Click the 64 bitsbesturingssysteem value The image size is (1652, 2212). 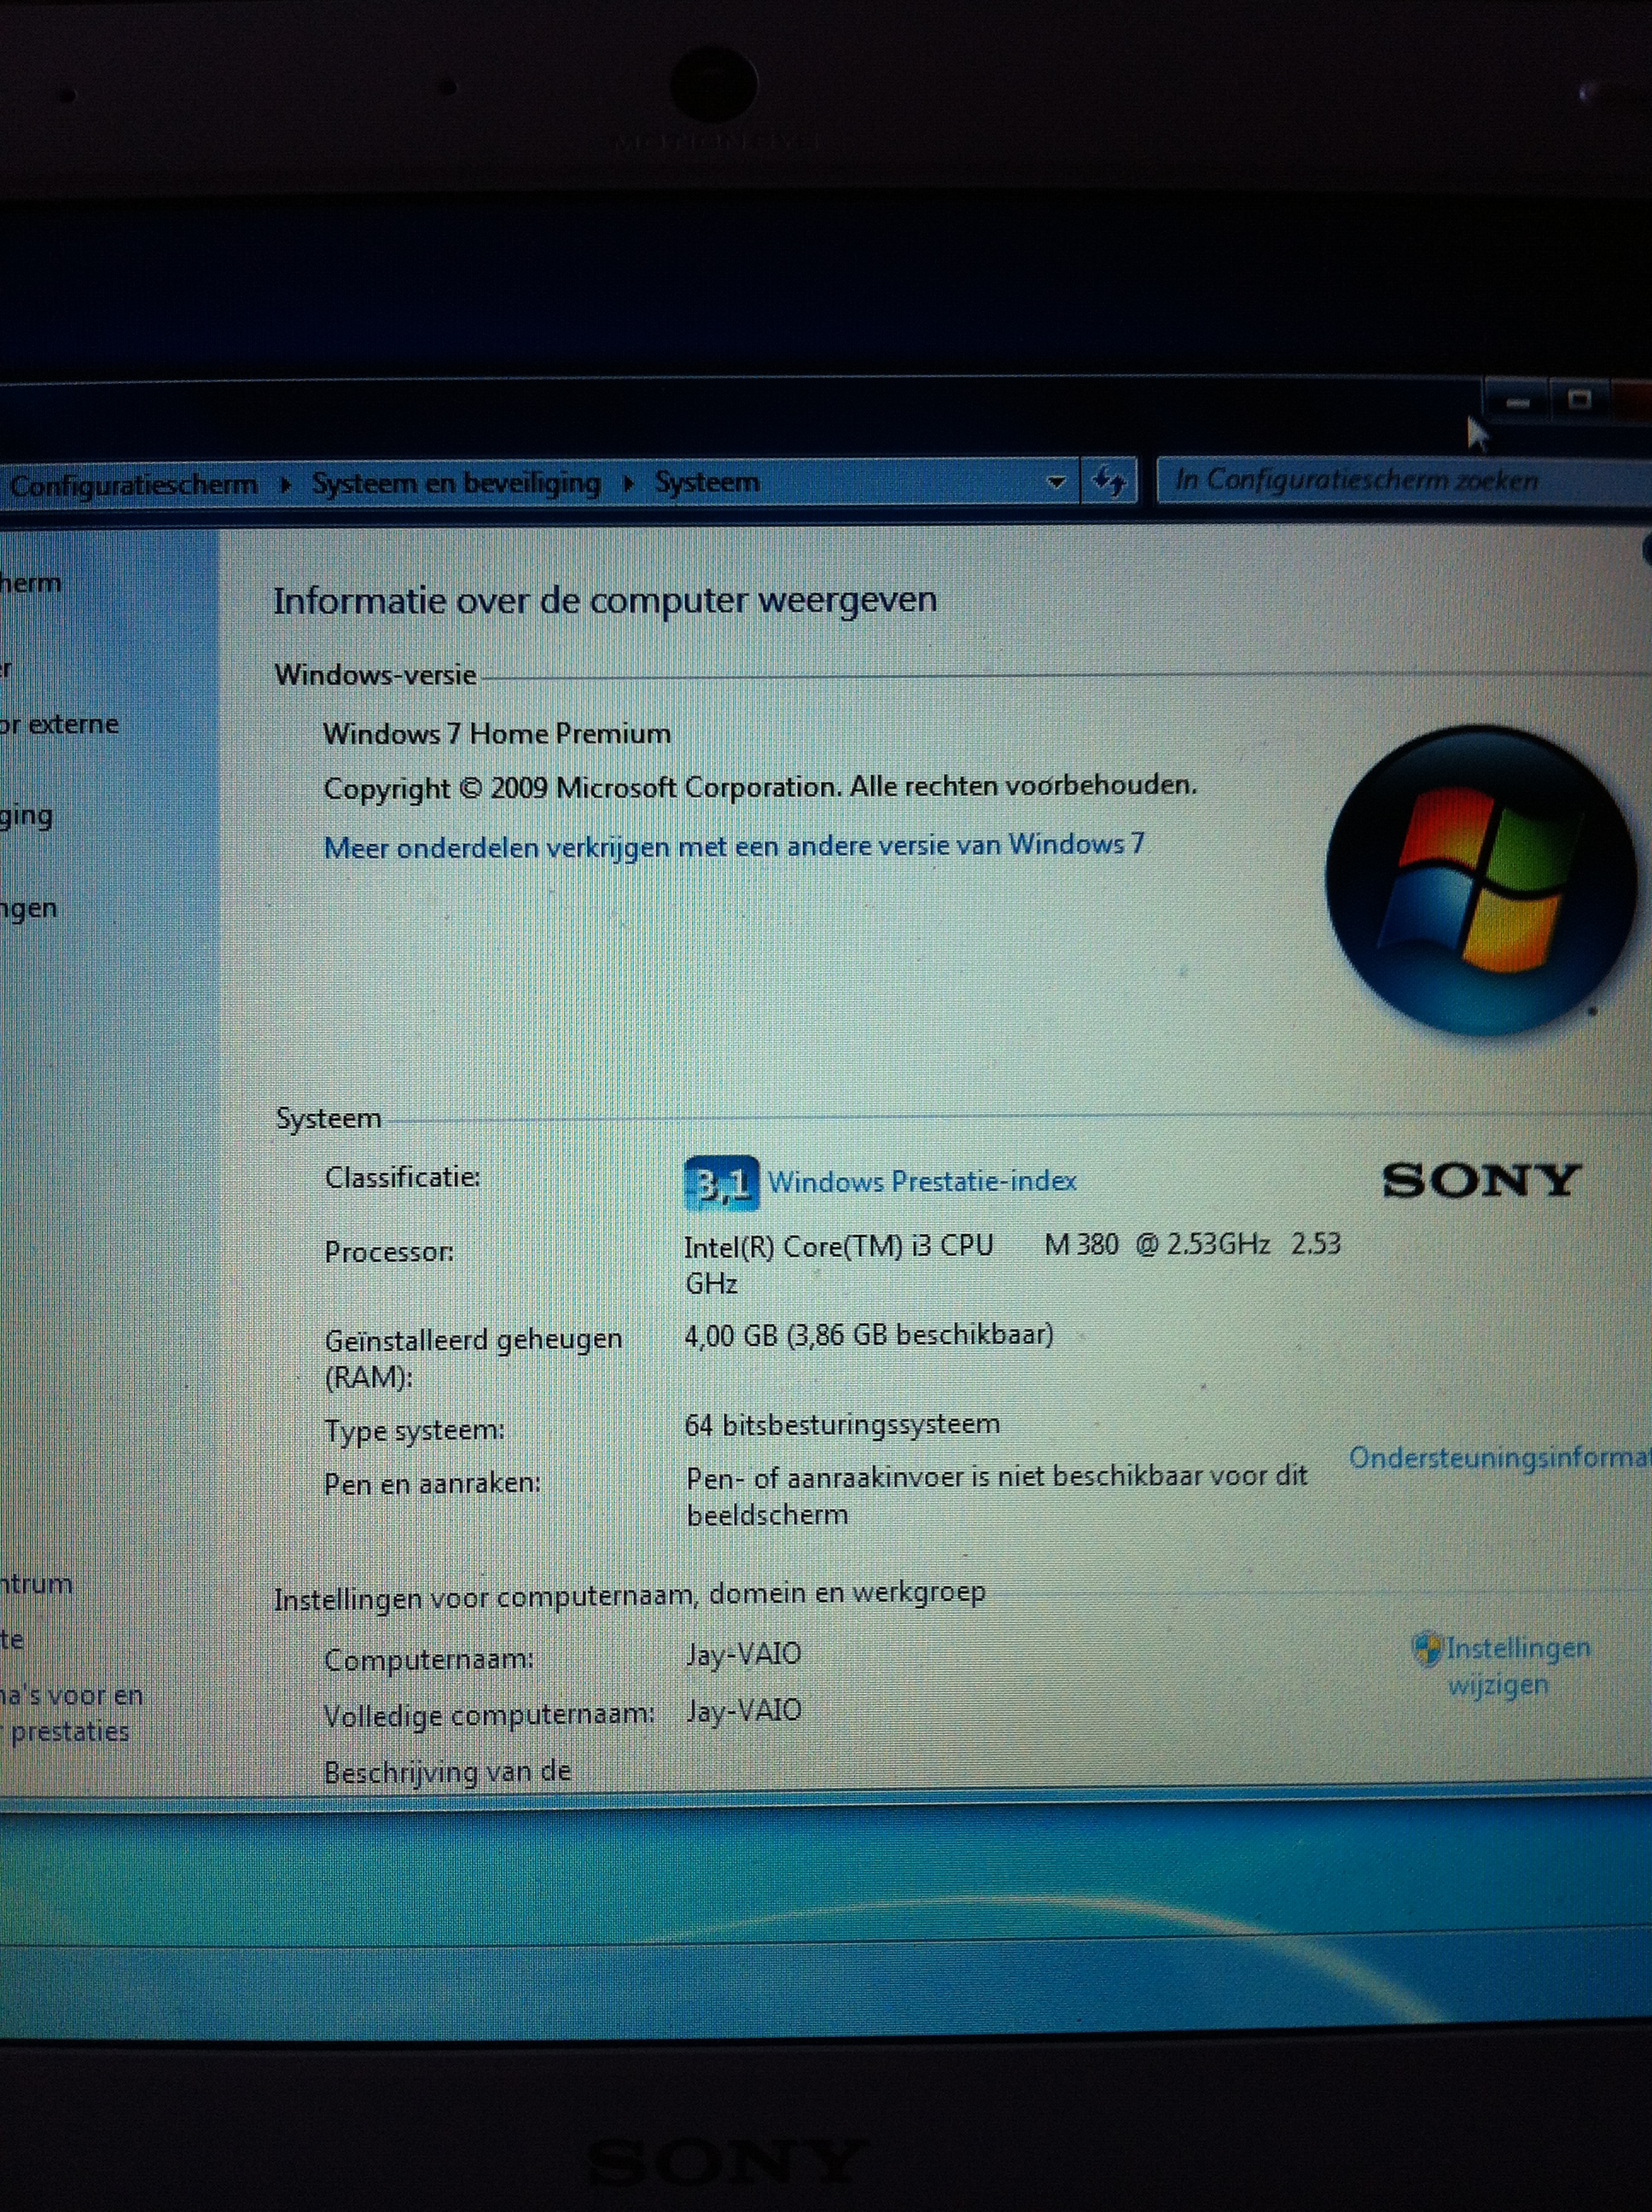842,1424
